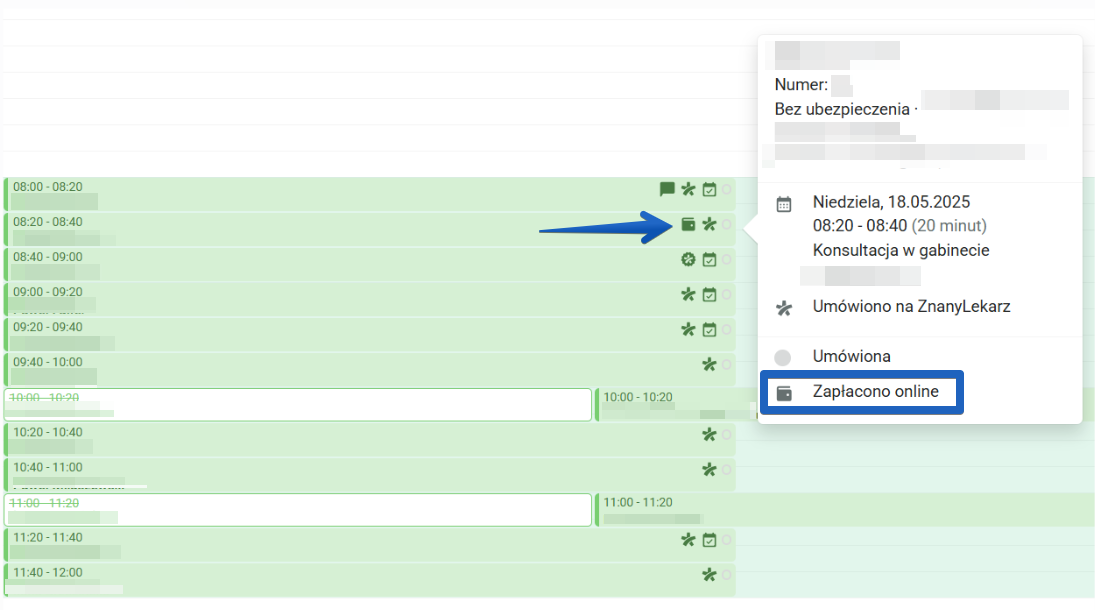Click the wallet icon next to Zapłacono online
1095x610 pixels.
point(784,393)
